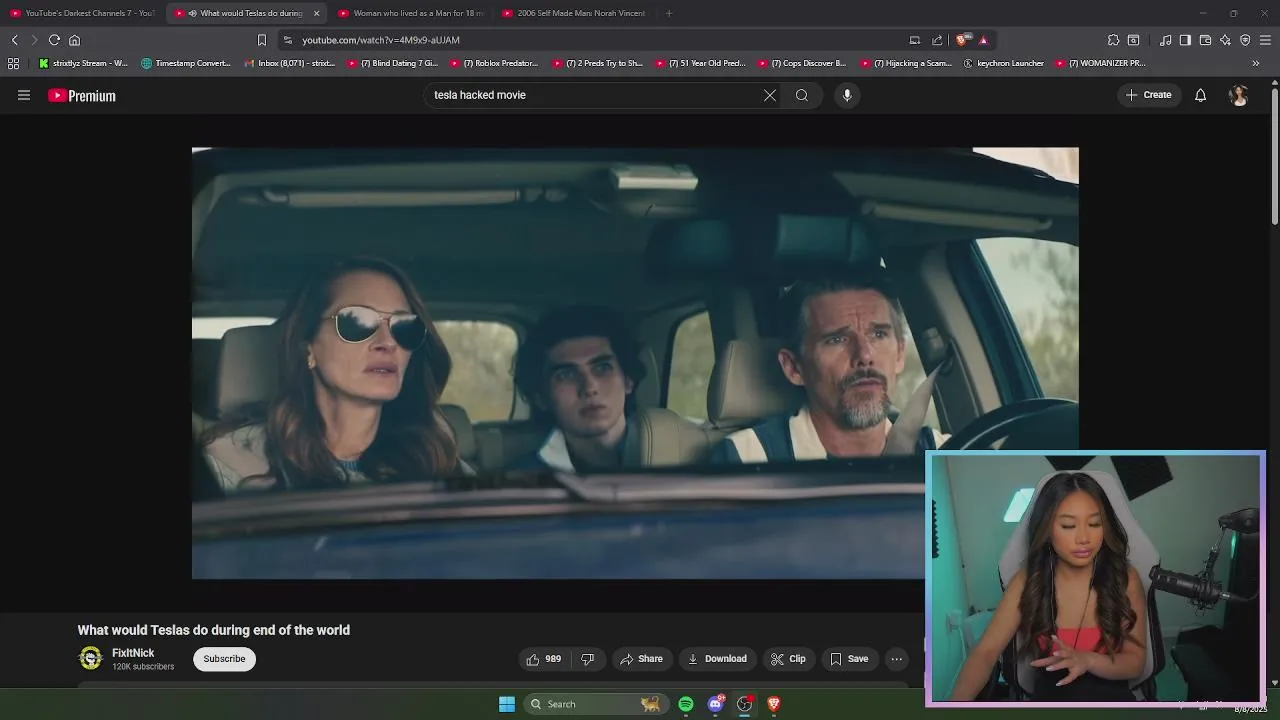Open apps grid in bookmarks bar
Image resolution: width=1280 pixels, height=720 pixels.
pos(13,63)
